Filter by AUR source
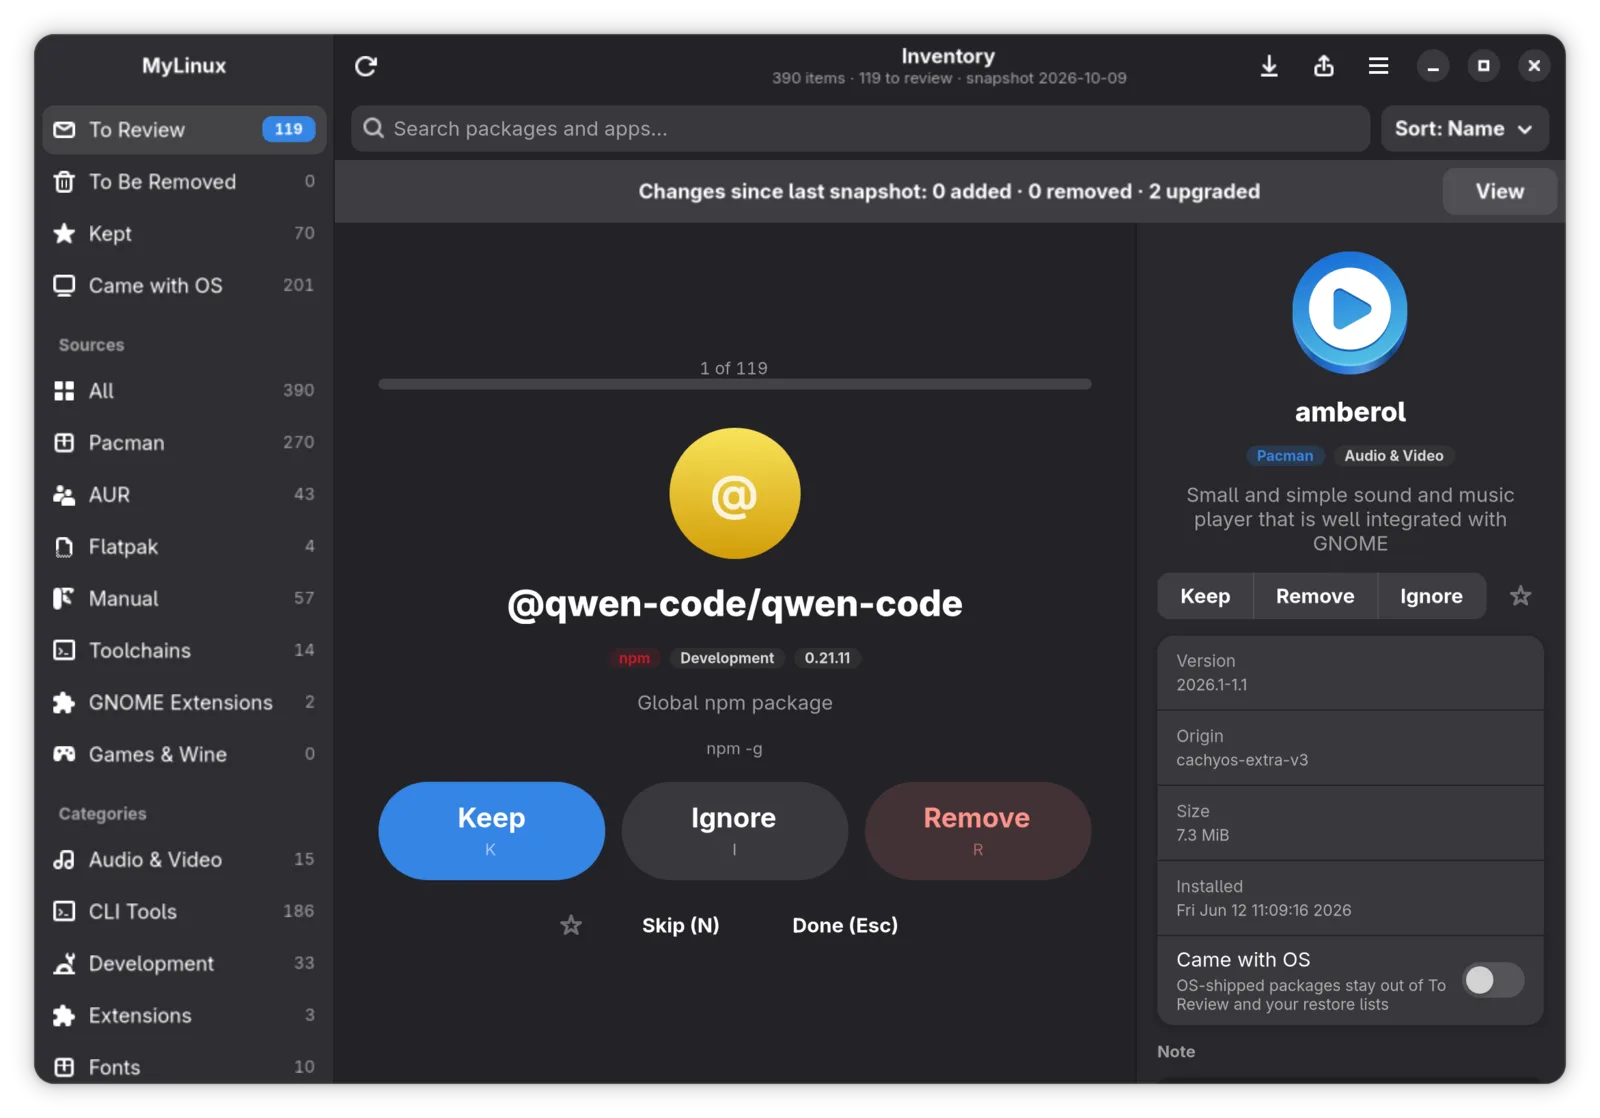The image size is (1600, 1118). pos(184,495)
